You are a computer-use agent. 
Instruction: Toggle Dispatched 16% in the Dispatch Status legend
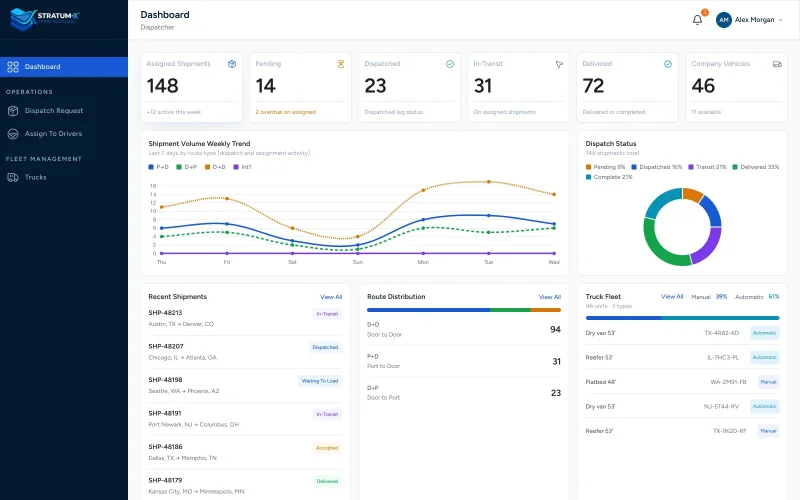pos(657,167)
